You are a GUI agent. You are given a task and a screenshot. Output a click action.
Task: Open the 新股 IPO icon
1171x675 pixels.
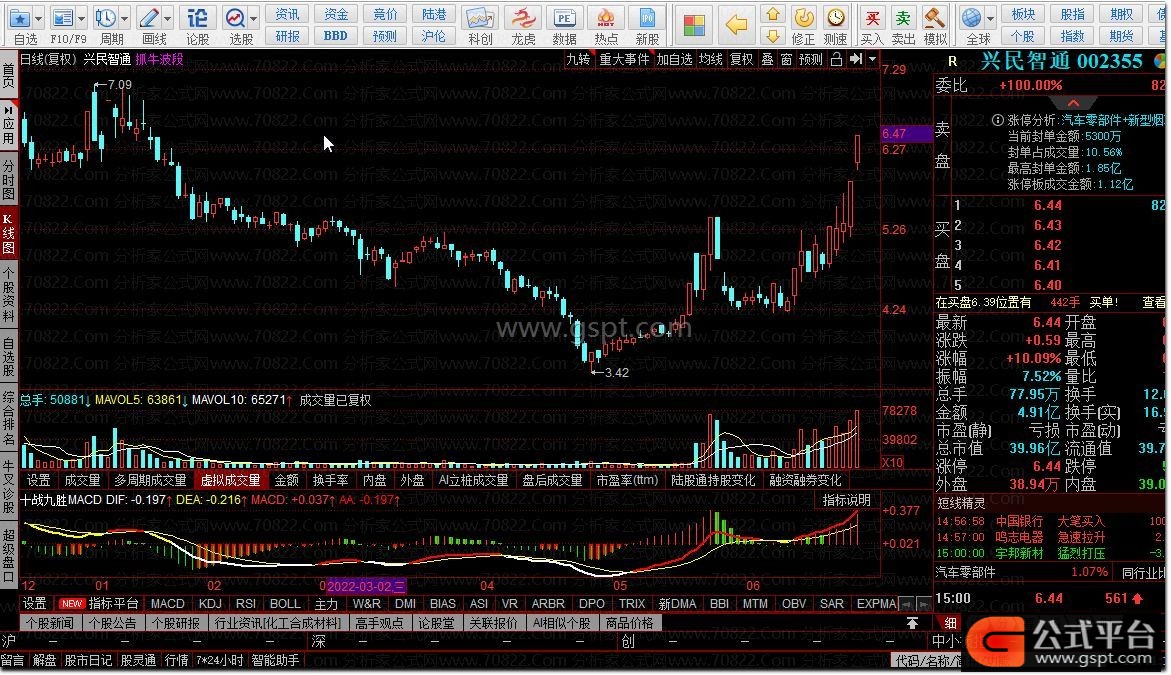click(647, 18)
